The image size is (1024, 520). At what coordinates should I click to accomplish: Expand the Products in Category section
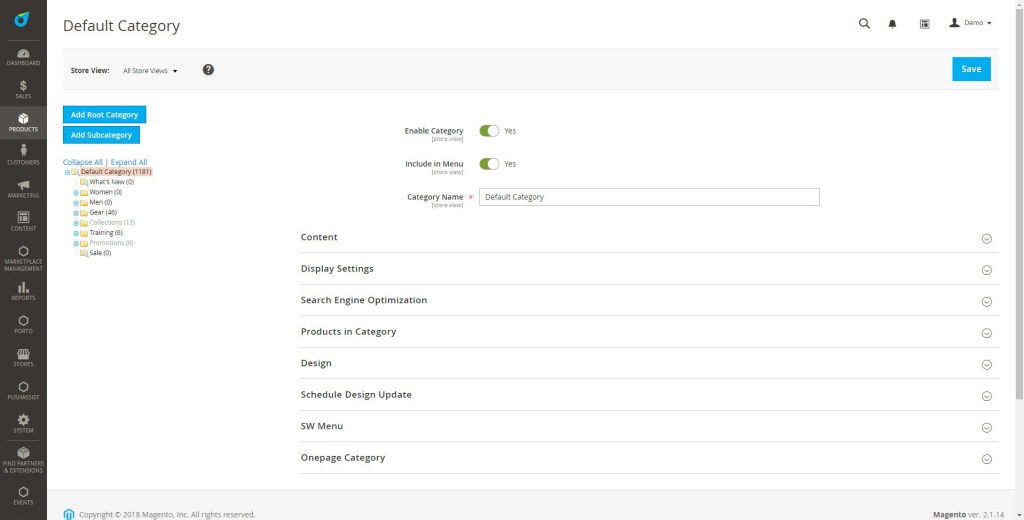pos(649,332)
